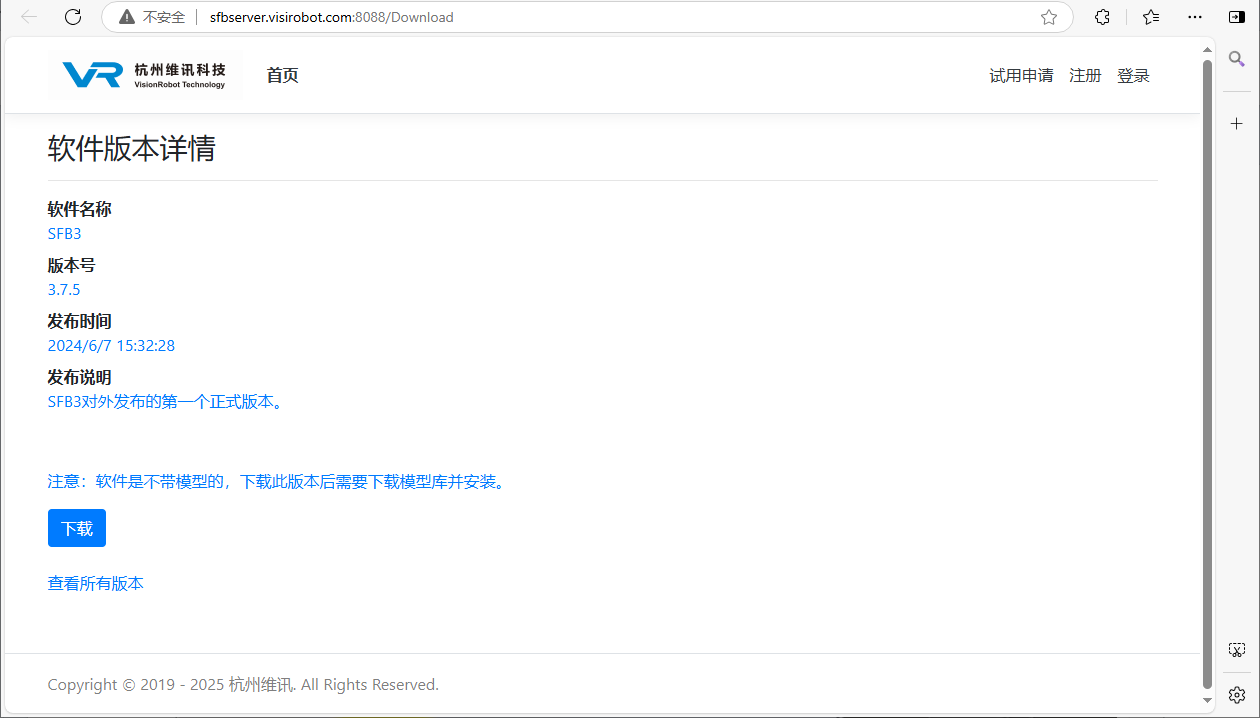Click the release time 2024/6/7 15:32:28
The width and height of the screenshot is (1260, 718).
click(112, 346)
